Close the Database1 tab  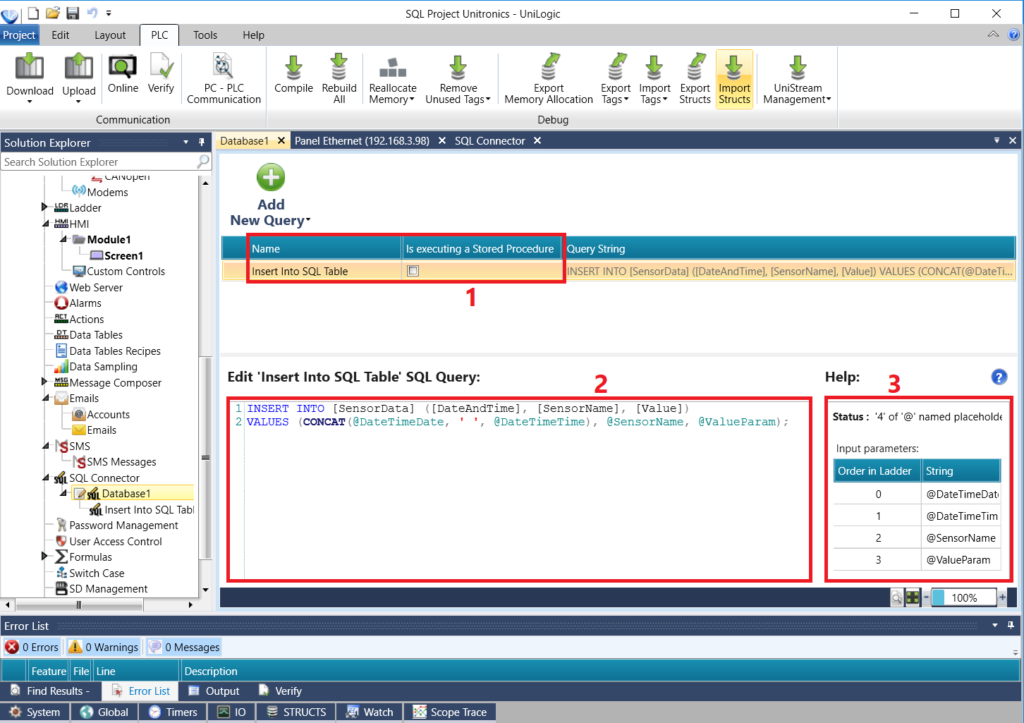tap(281, 140)
